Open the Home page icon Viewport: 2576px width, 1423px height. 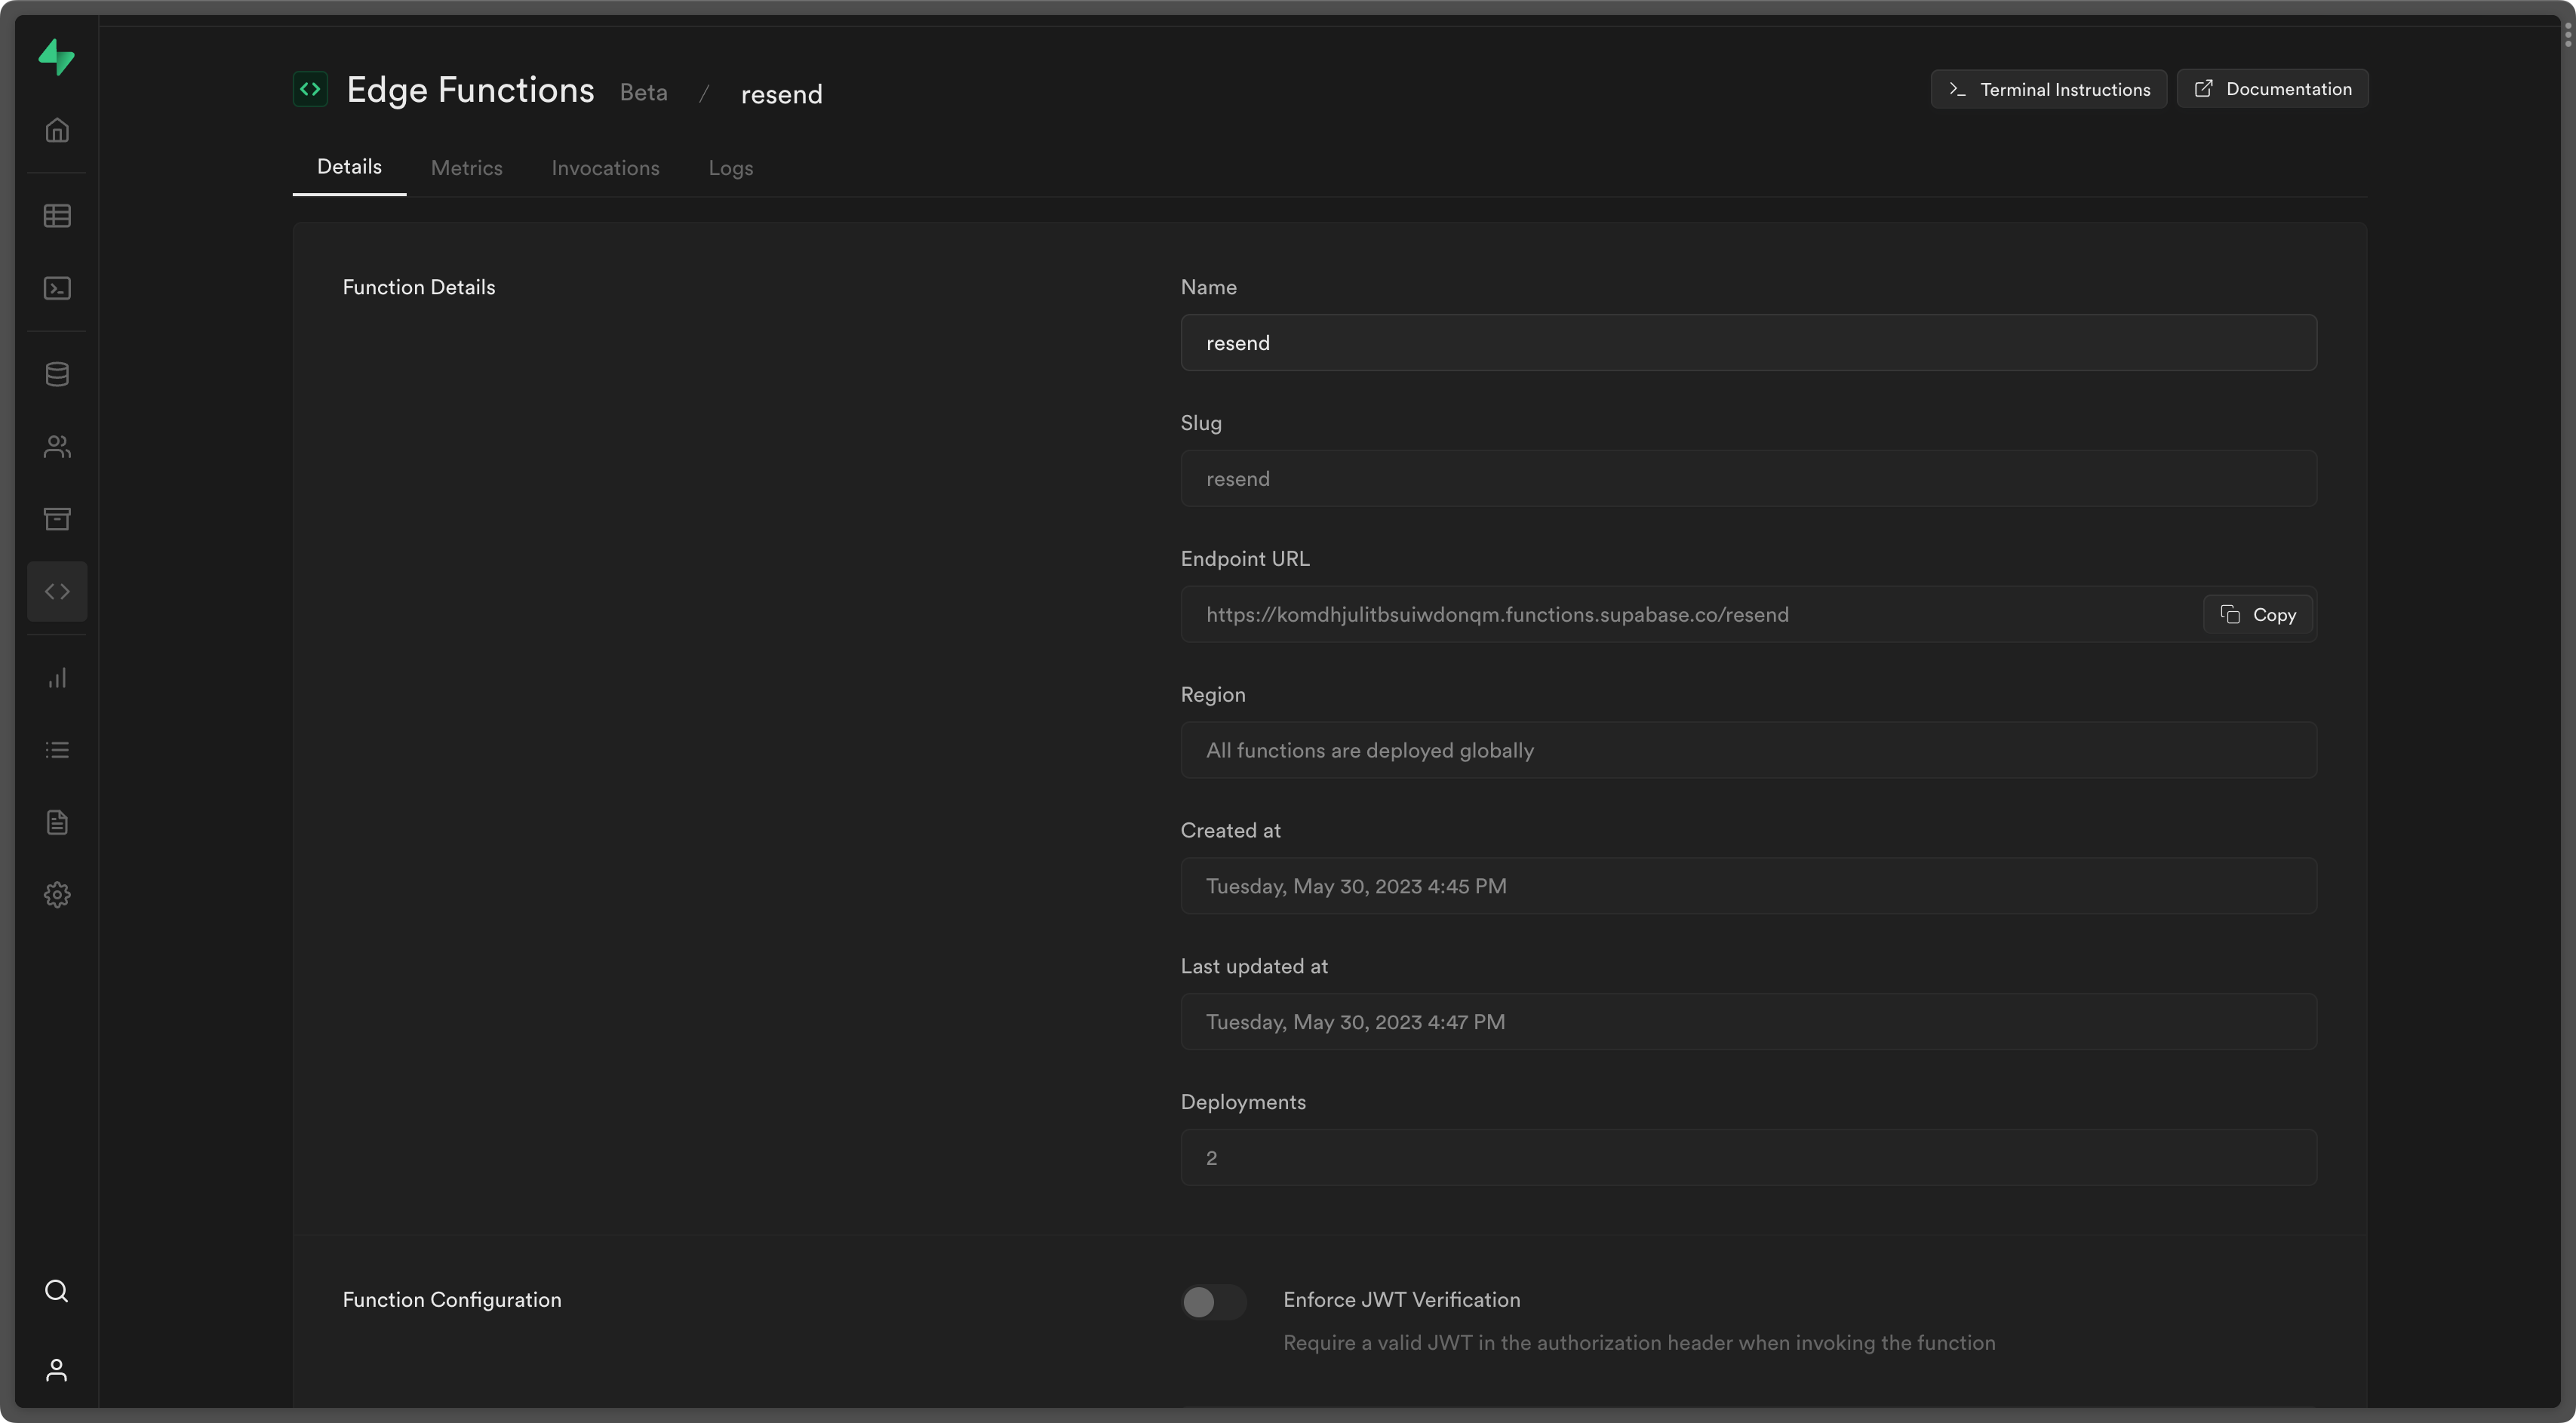tap(57, 130)
